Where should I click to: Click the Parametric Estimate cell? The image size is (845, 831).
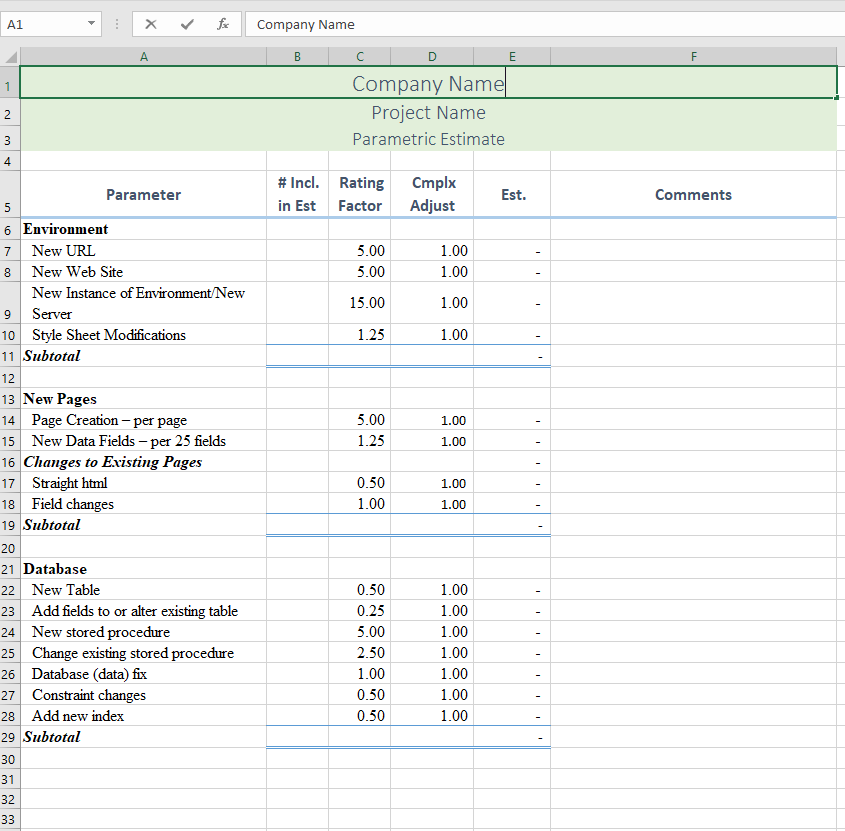coord(428,138)
